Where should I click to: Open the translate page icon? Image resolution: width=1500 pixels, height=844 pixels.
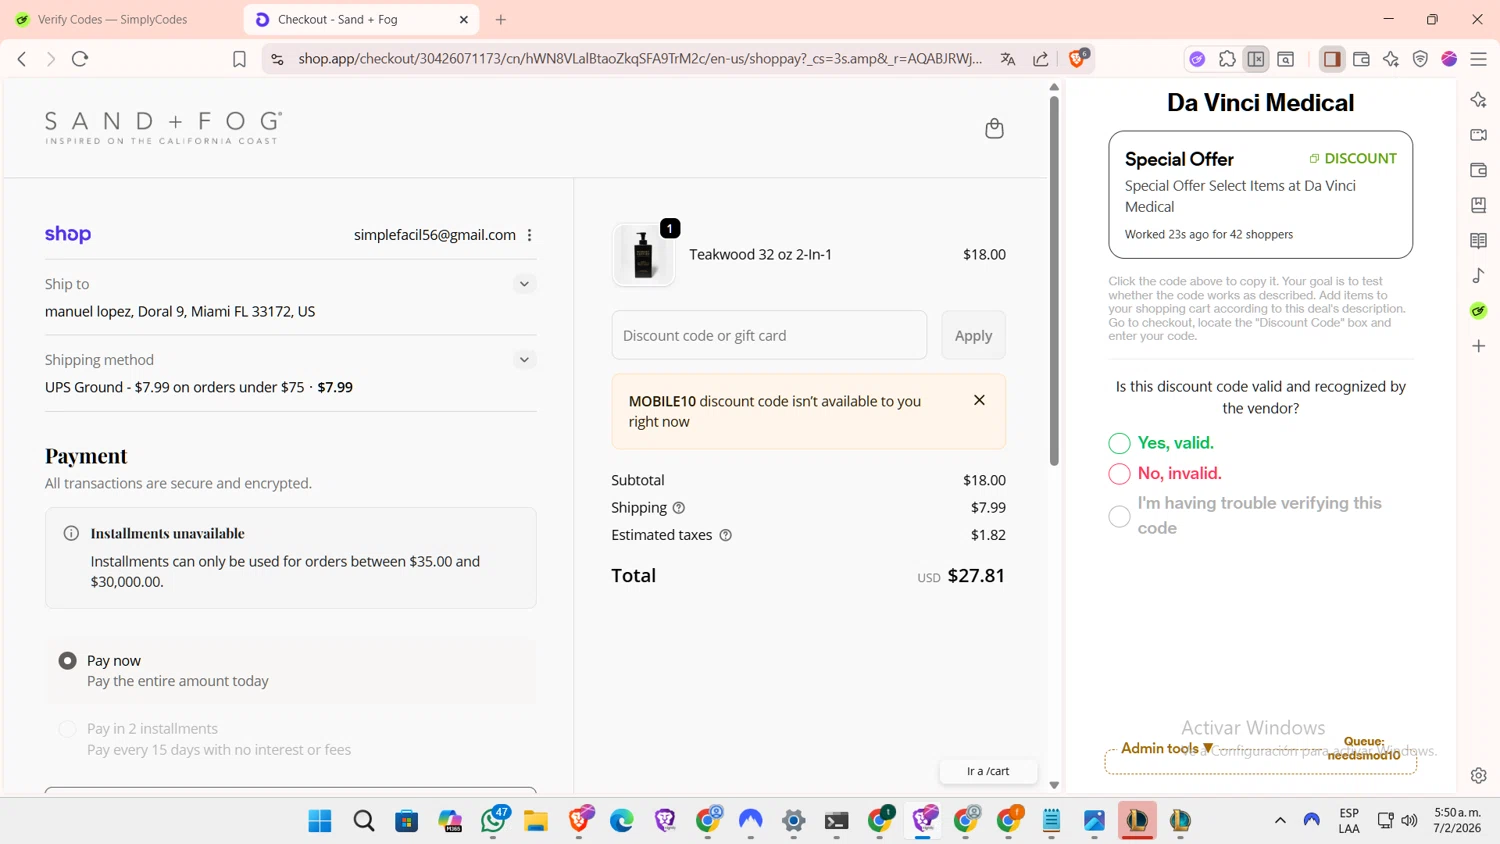point(1008,59)
